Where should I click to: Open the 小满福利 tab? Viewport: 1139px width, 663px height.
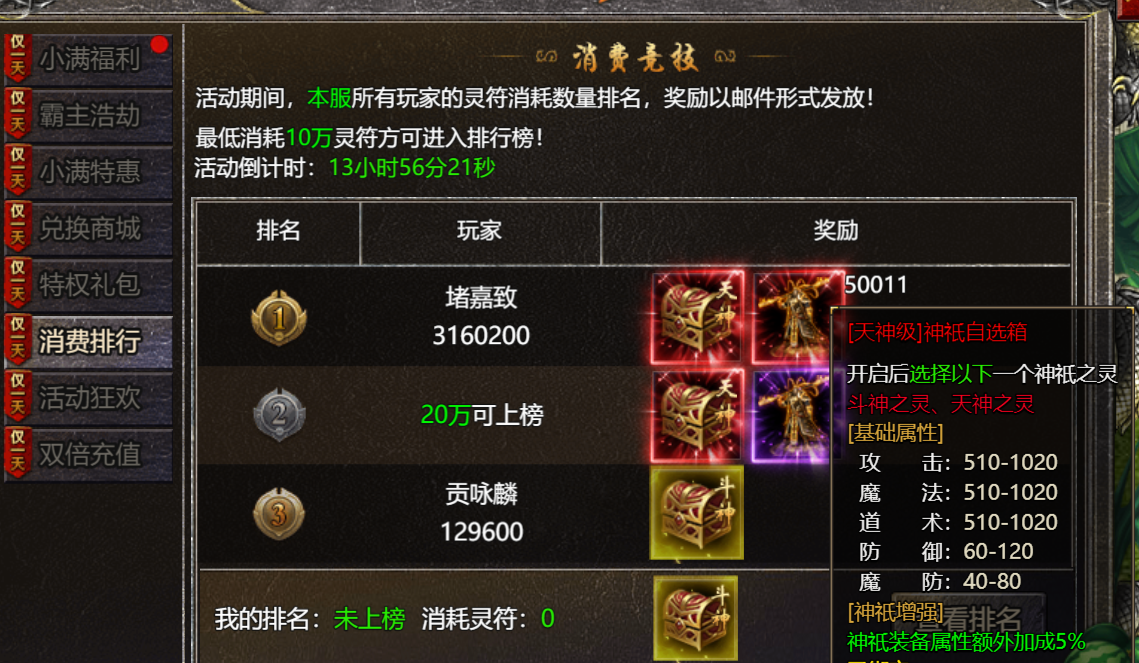coord(89,59)
